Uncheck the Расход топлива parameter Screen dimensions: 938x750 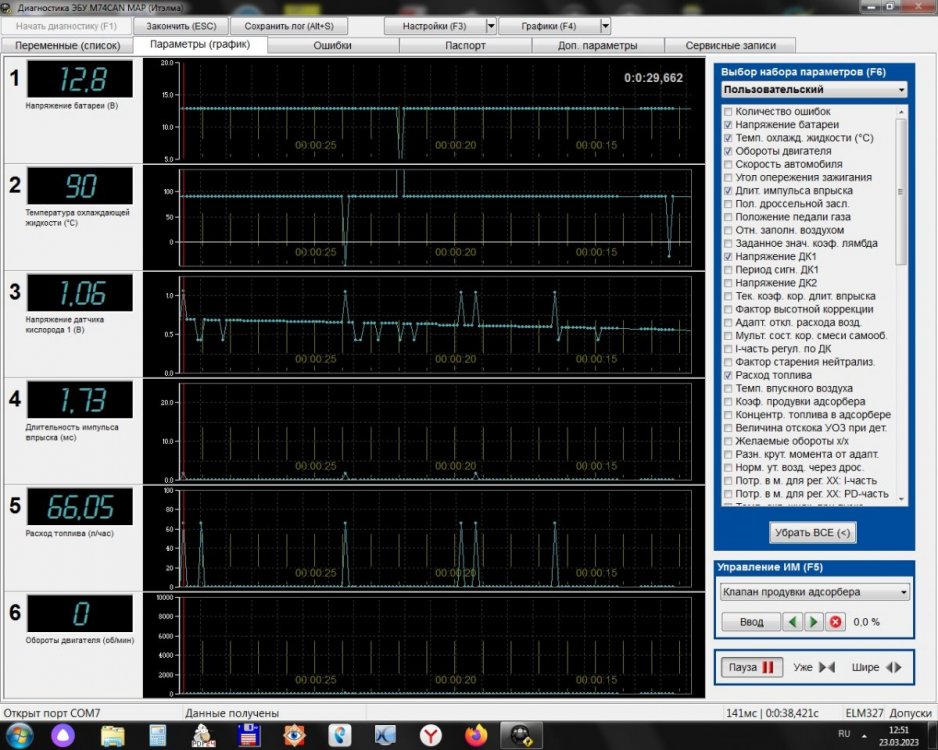point(728,374)
